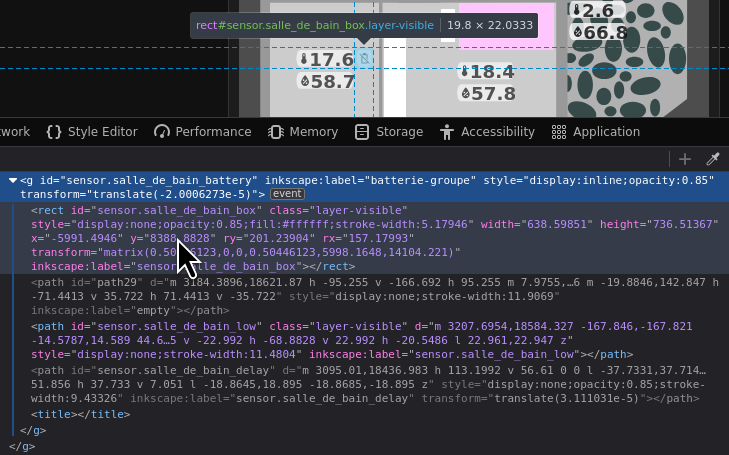Click the plus icon to create new node
The image size is (729, 455).
(685, 159)
